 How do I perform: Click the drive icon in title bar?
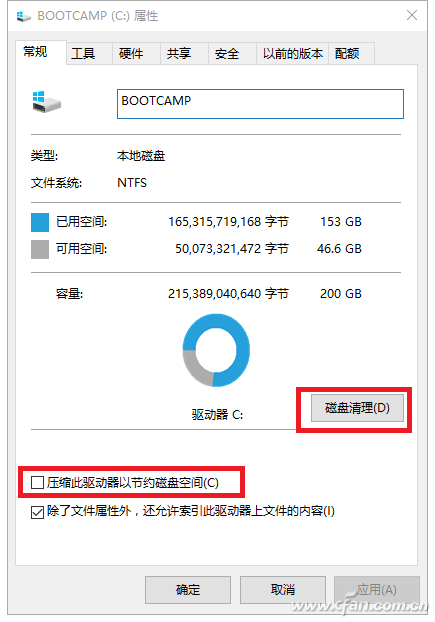tap(23, 16)
